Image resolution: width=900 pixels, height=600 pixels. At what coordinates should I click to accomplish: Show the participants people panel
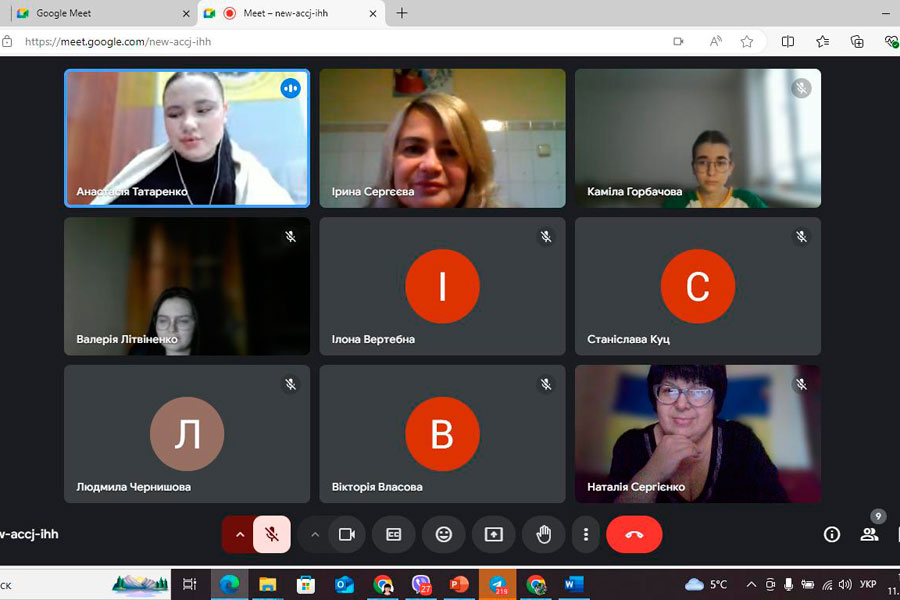869,535
